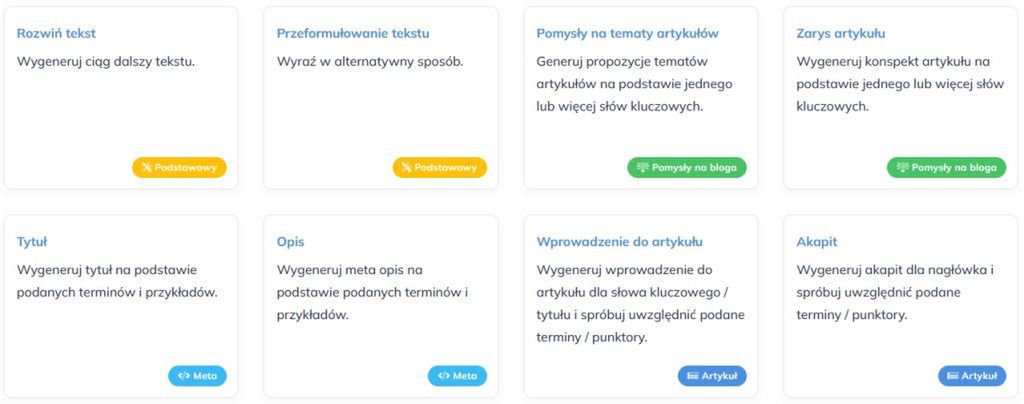Open the Przeformułowanie tekstu template
Screen dimensions: 1024x404
click(x=353, y=33)
